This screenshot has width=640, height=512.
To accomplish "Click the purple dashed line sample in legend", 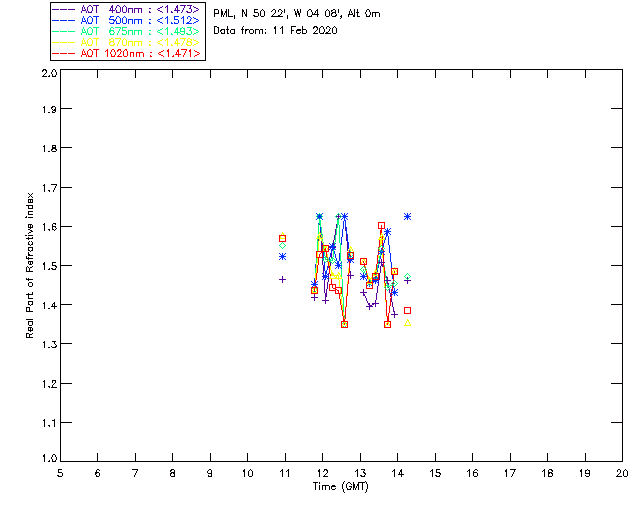I will coord(64,9).
